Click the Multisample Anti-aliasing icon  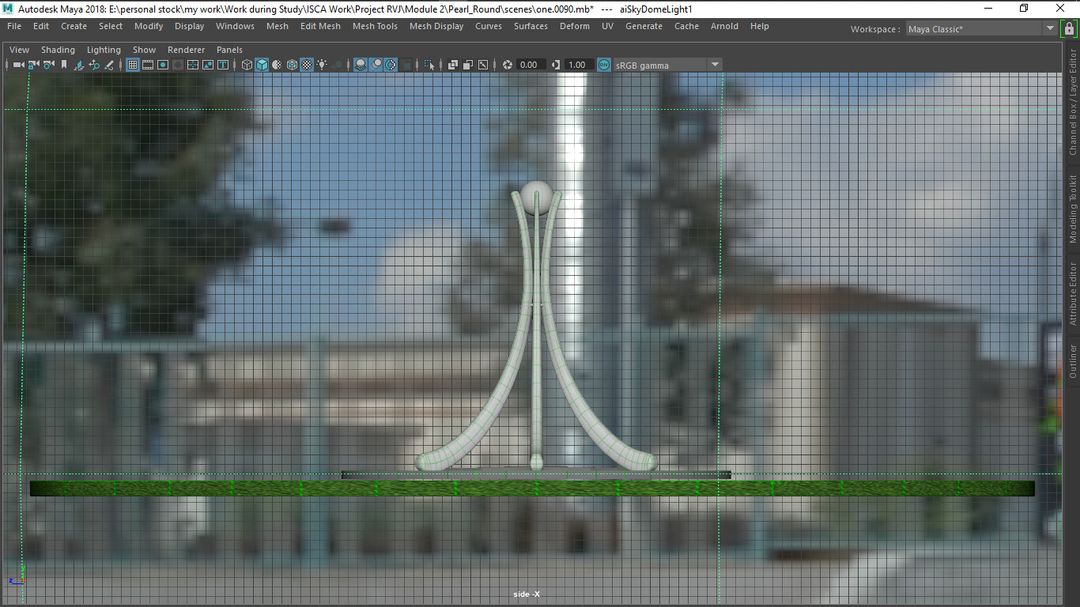pos(391,65)
